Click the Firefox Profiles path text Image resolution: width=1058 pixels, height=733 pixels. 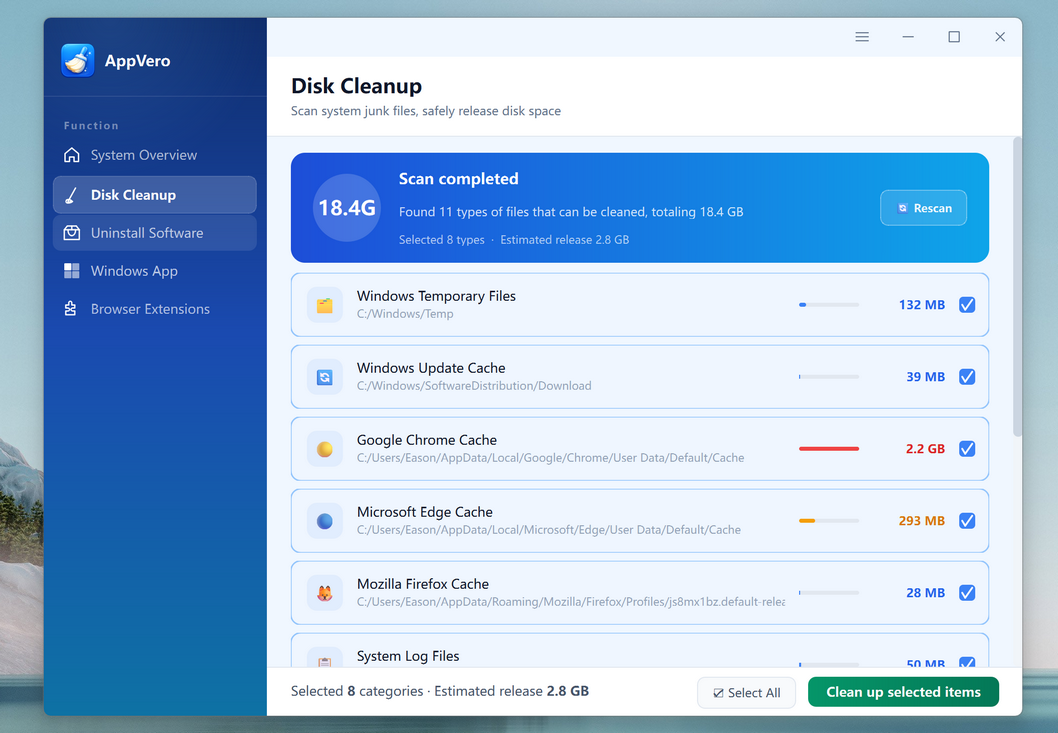(x=571, y=602)
